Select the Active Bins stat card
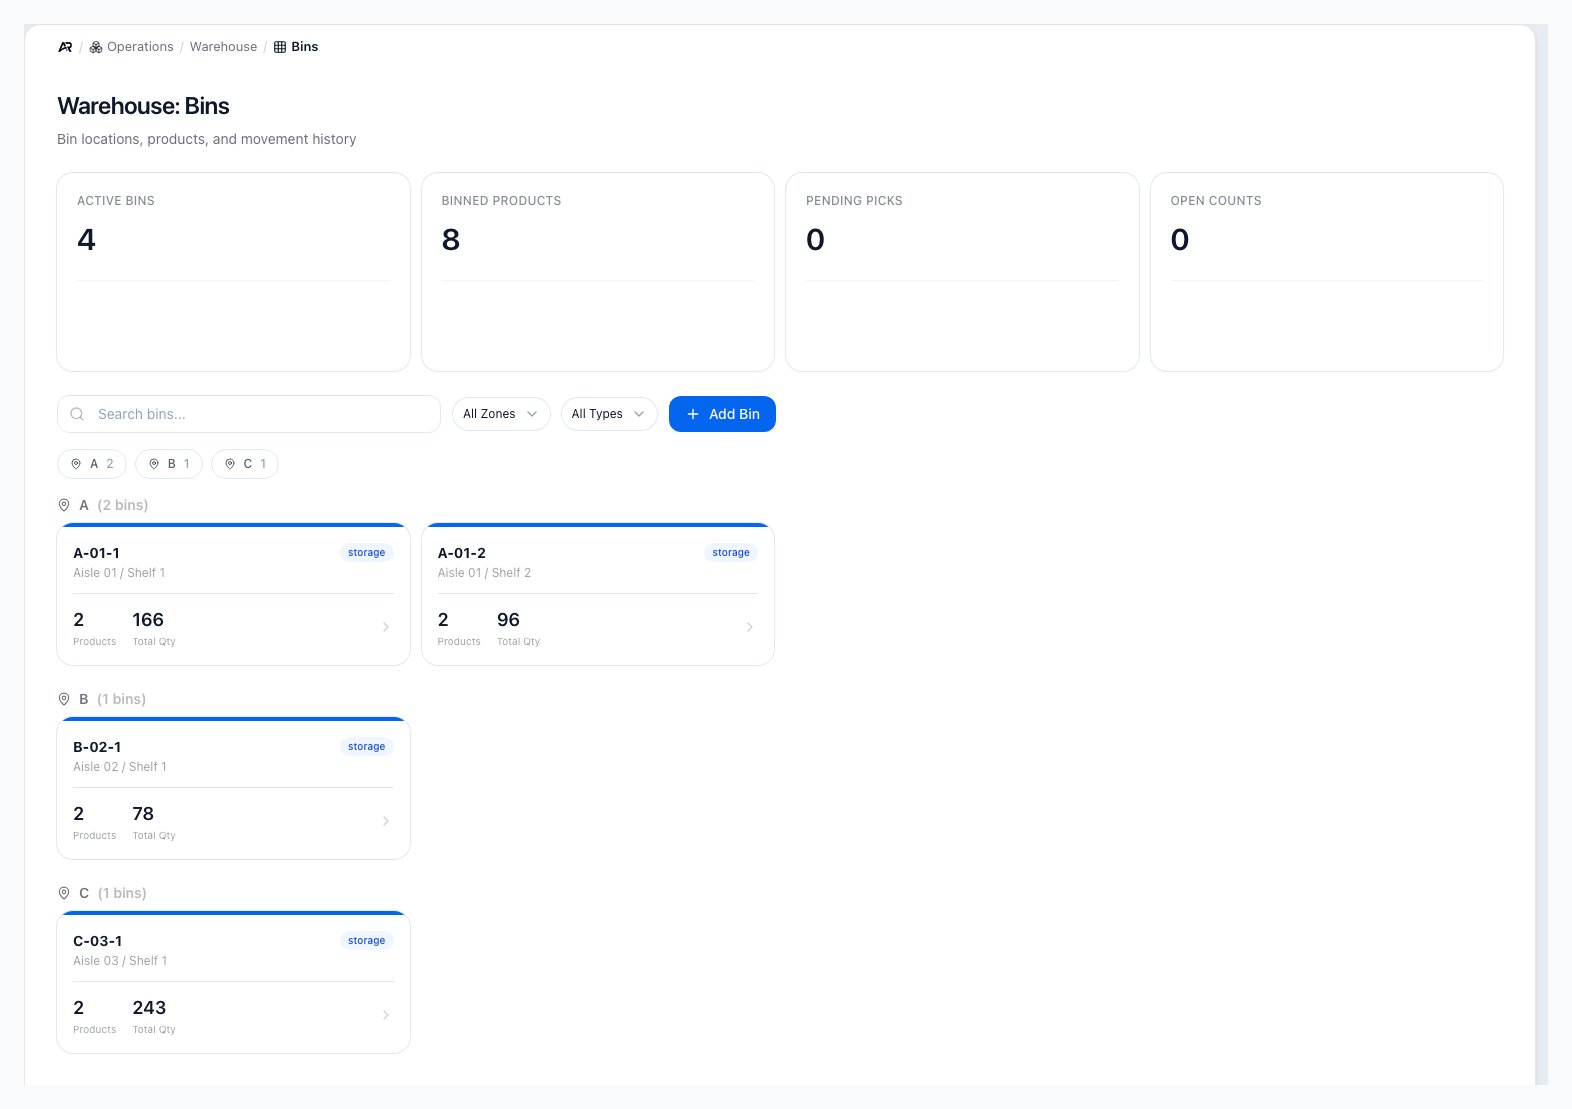 (233, 272)
